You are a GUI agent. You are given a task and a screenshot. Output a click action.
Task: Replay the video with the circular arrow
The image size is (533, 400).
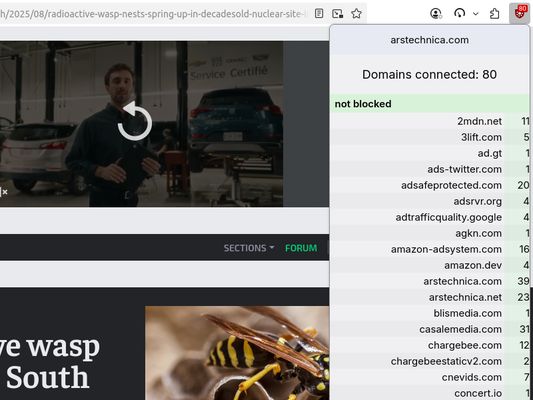(135, 121)
